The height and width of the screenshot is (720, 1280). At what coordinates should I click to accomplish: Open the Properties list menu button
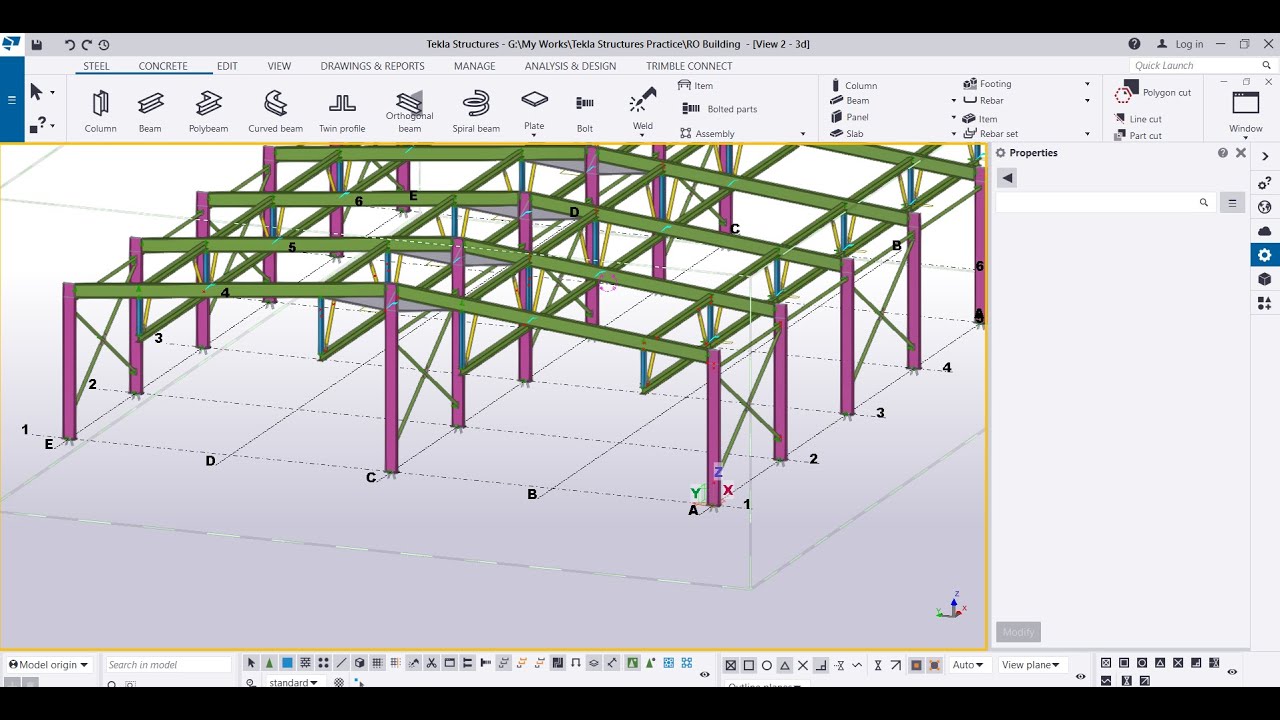click(x=1232, y=203)
